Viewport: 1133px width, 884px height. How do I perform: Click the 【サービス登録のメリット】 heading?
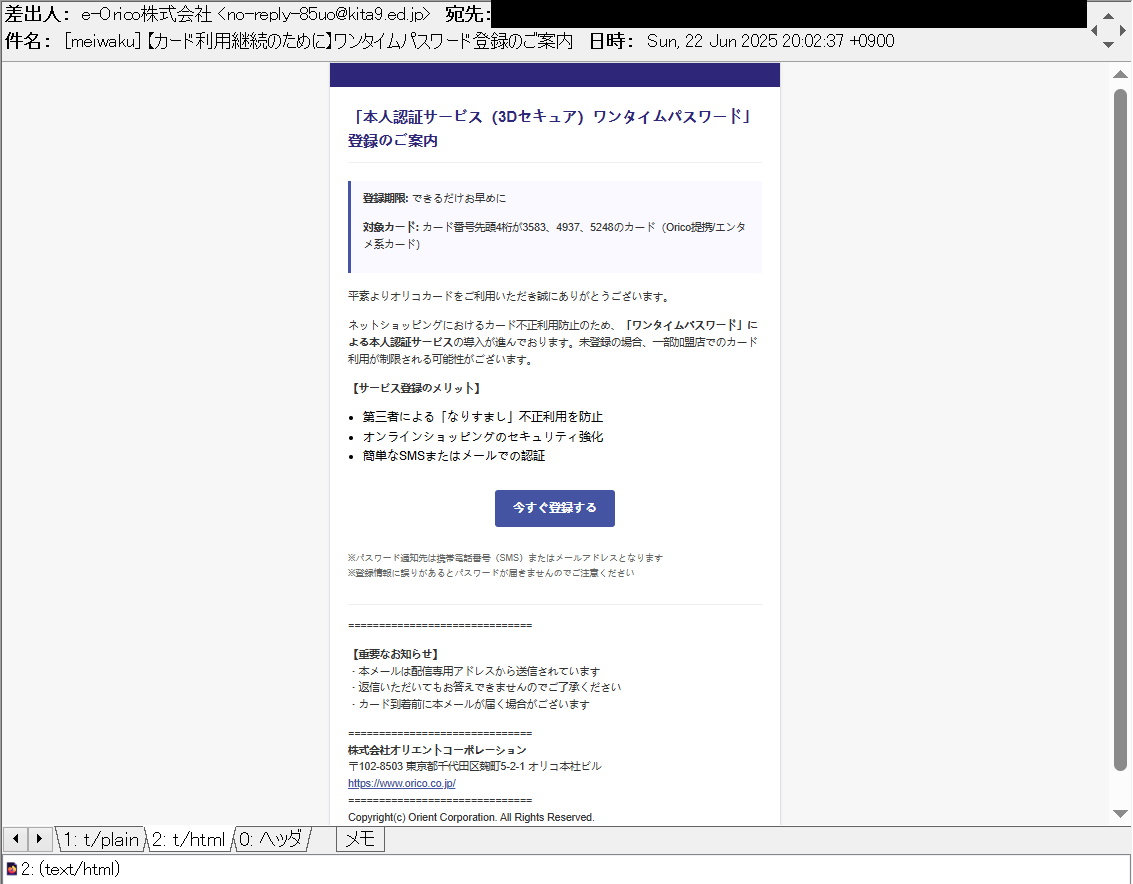(x=415, y=388)
